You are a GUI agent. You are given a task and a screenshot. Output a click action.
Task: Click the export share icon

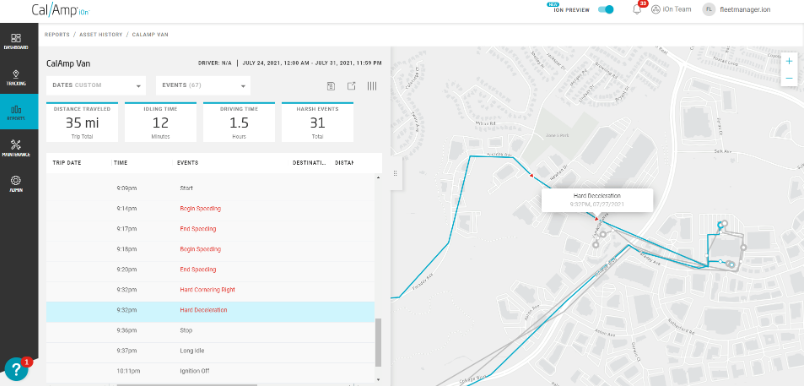(x=351, y=86)
